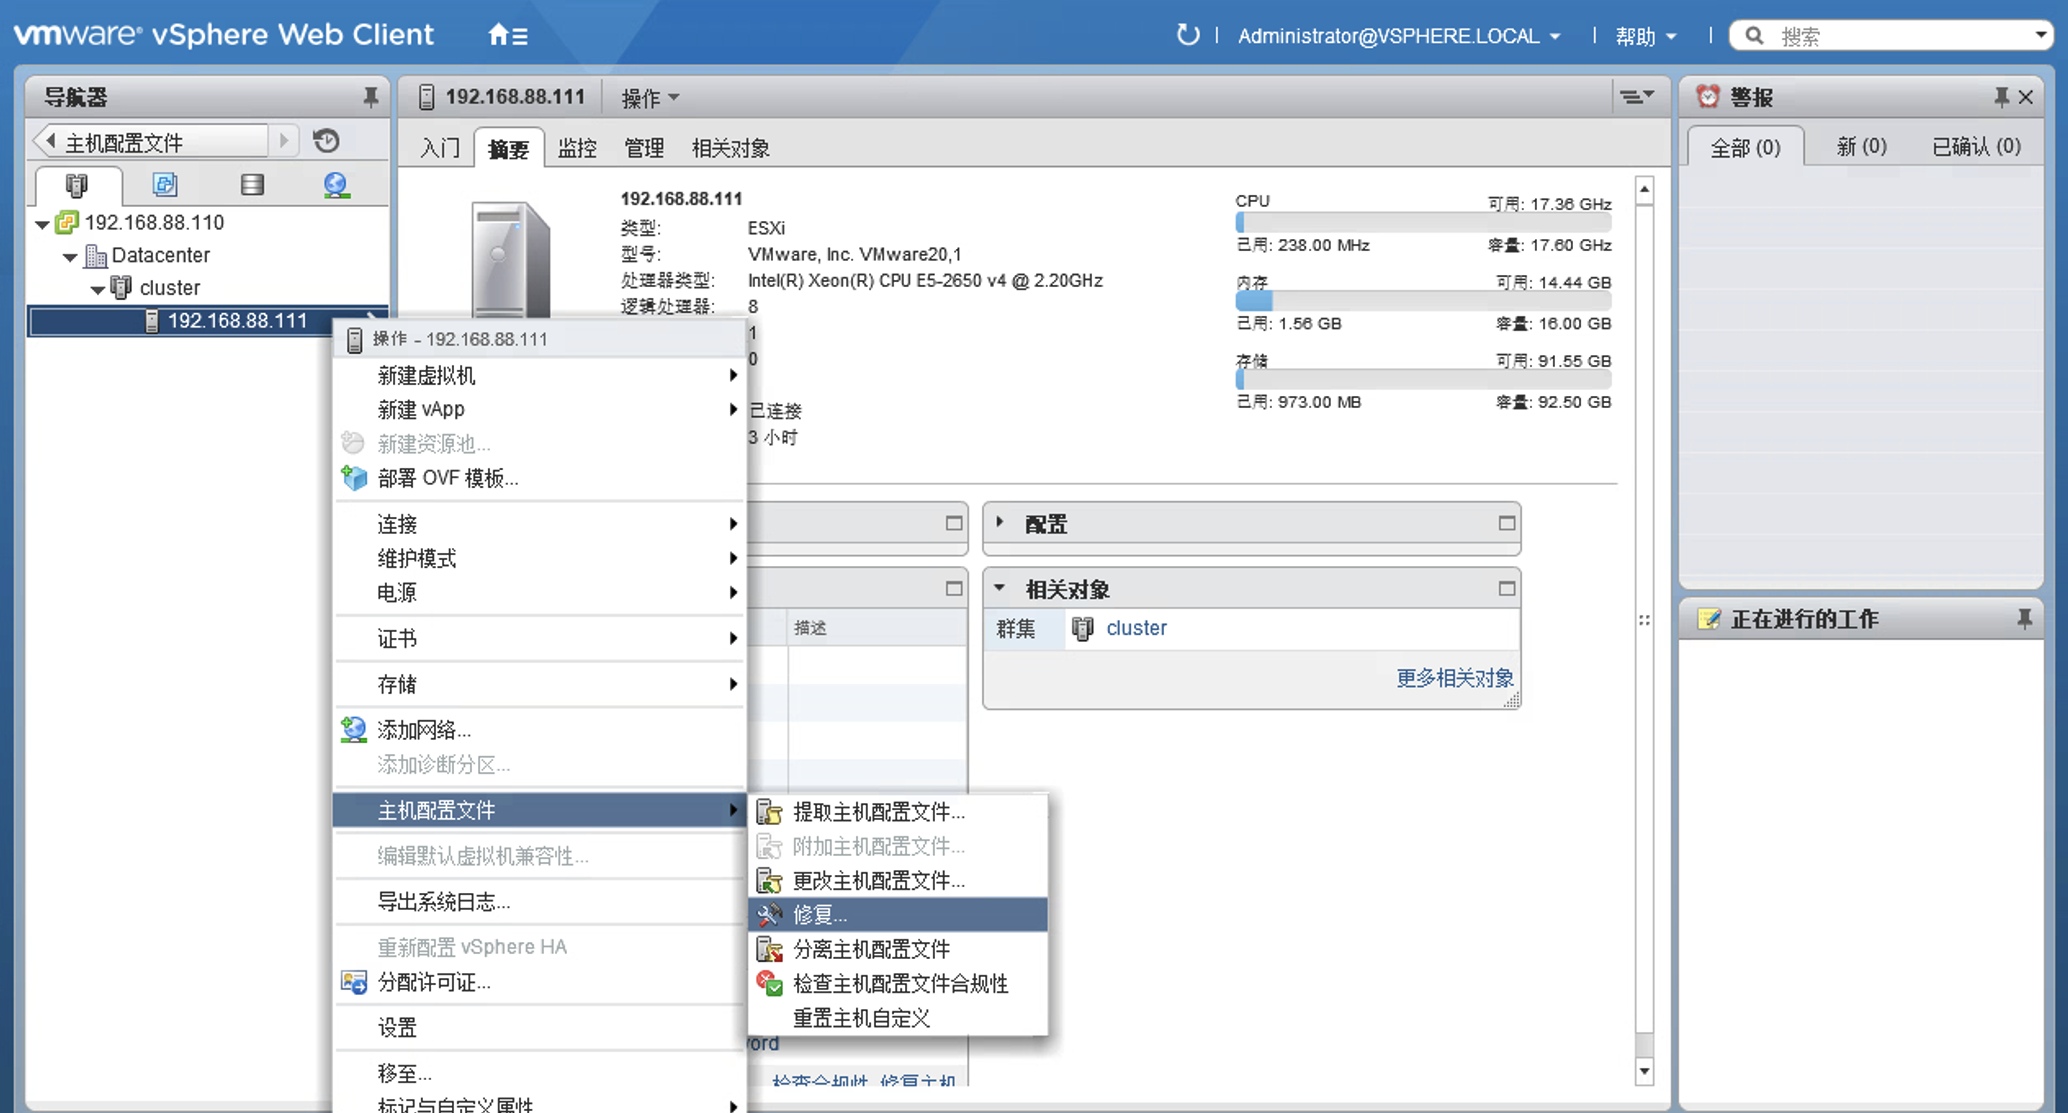The width and height of the screenshot is (2068, 1113).
Task: Select the Storage view icon
Action: pyautogui.click(x=252, y=185)
